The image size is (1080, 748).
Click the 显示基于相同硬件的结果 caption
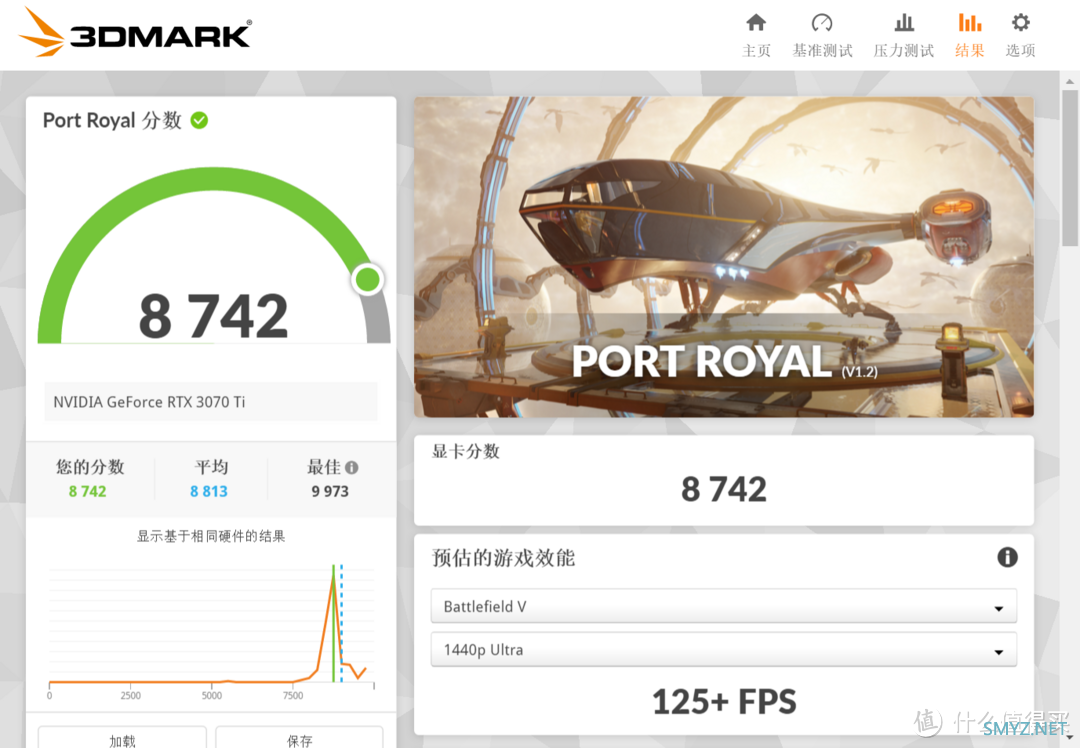click(211, 537)
